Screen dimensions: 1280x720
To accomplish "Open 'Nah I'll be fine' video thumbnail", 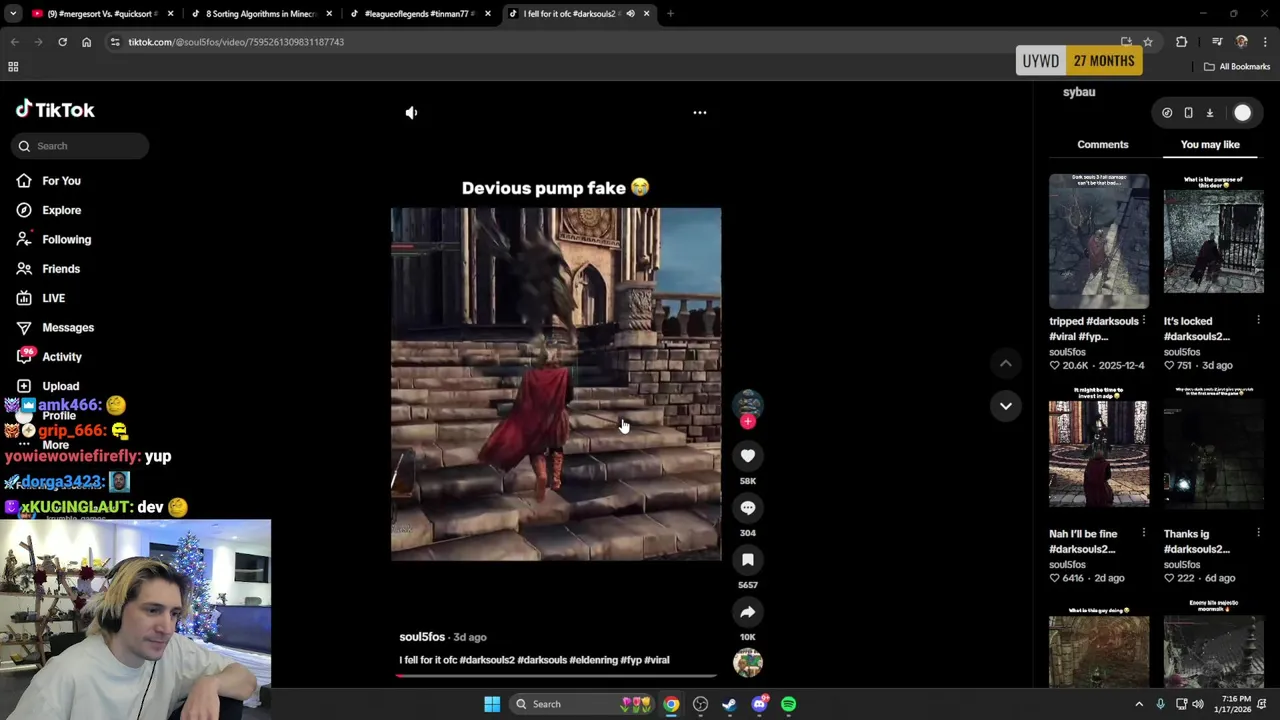I will 1099,454.
